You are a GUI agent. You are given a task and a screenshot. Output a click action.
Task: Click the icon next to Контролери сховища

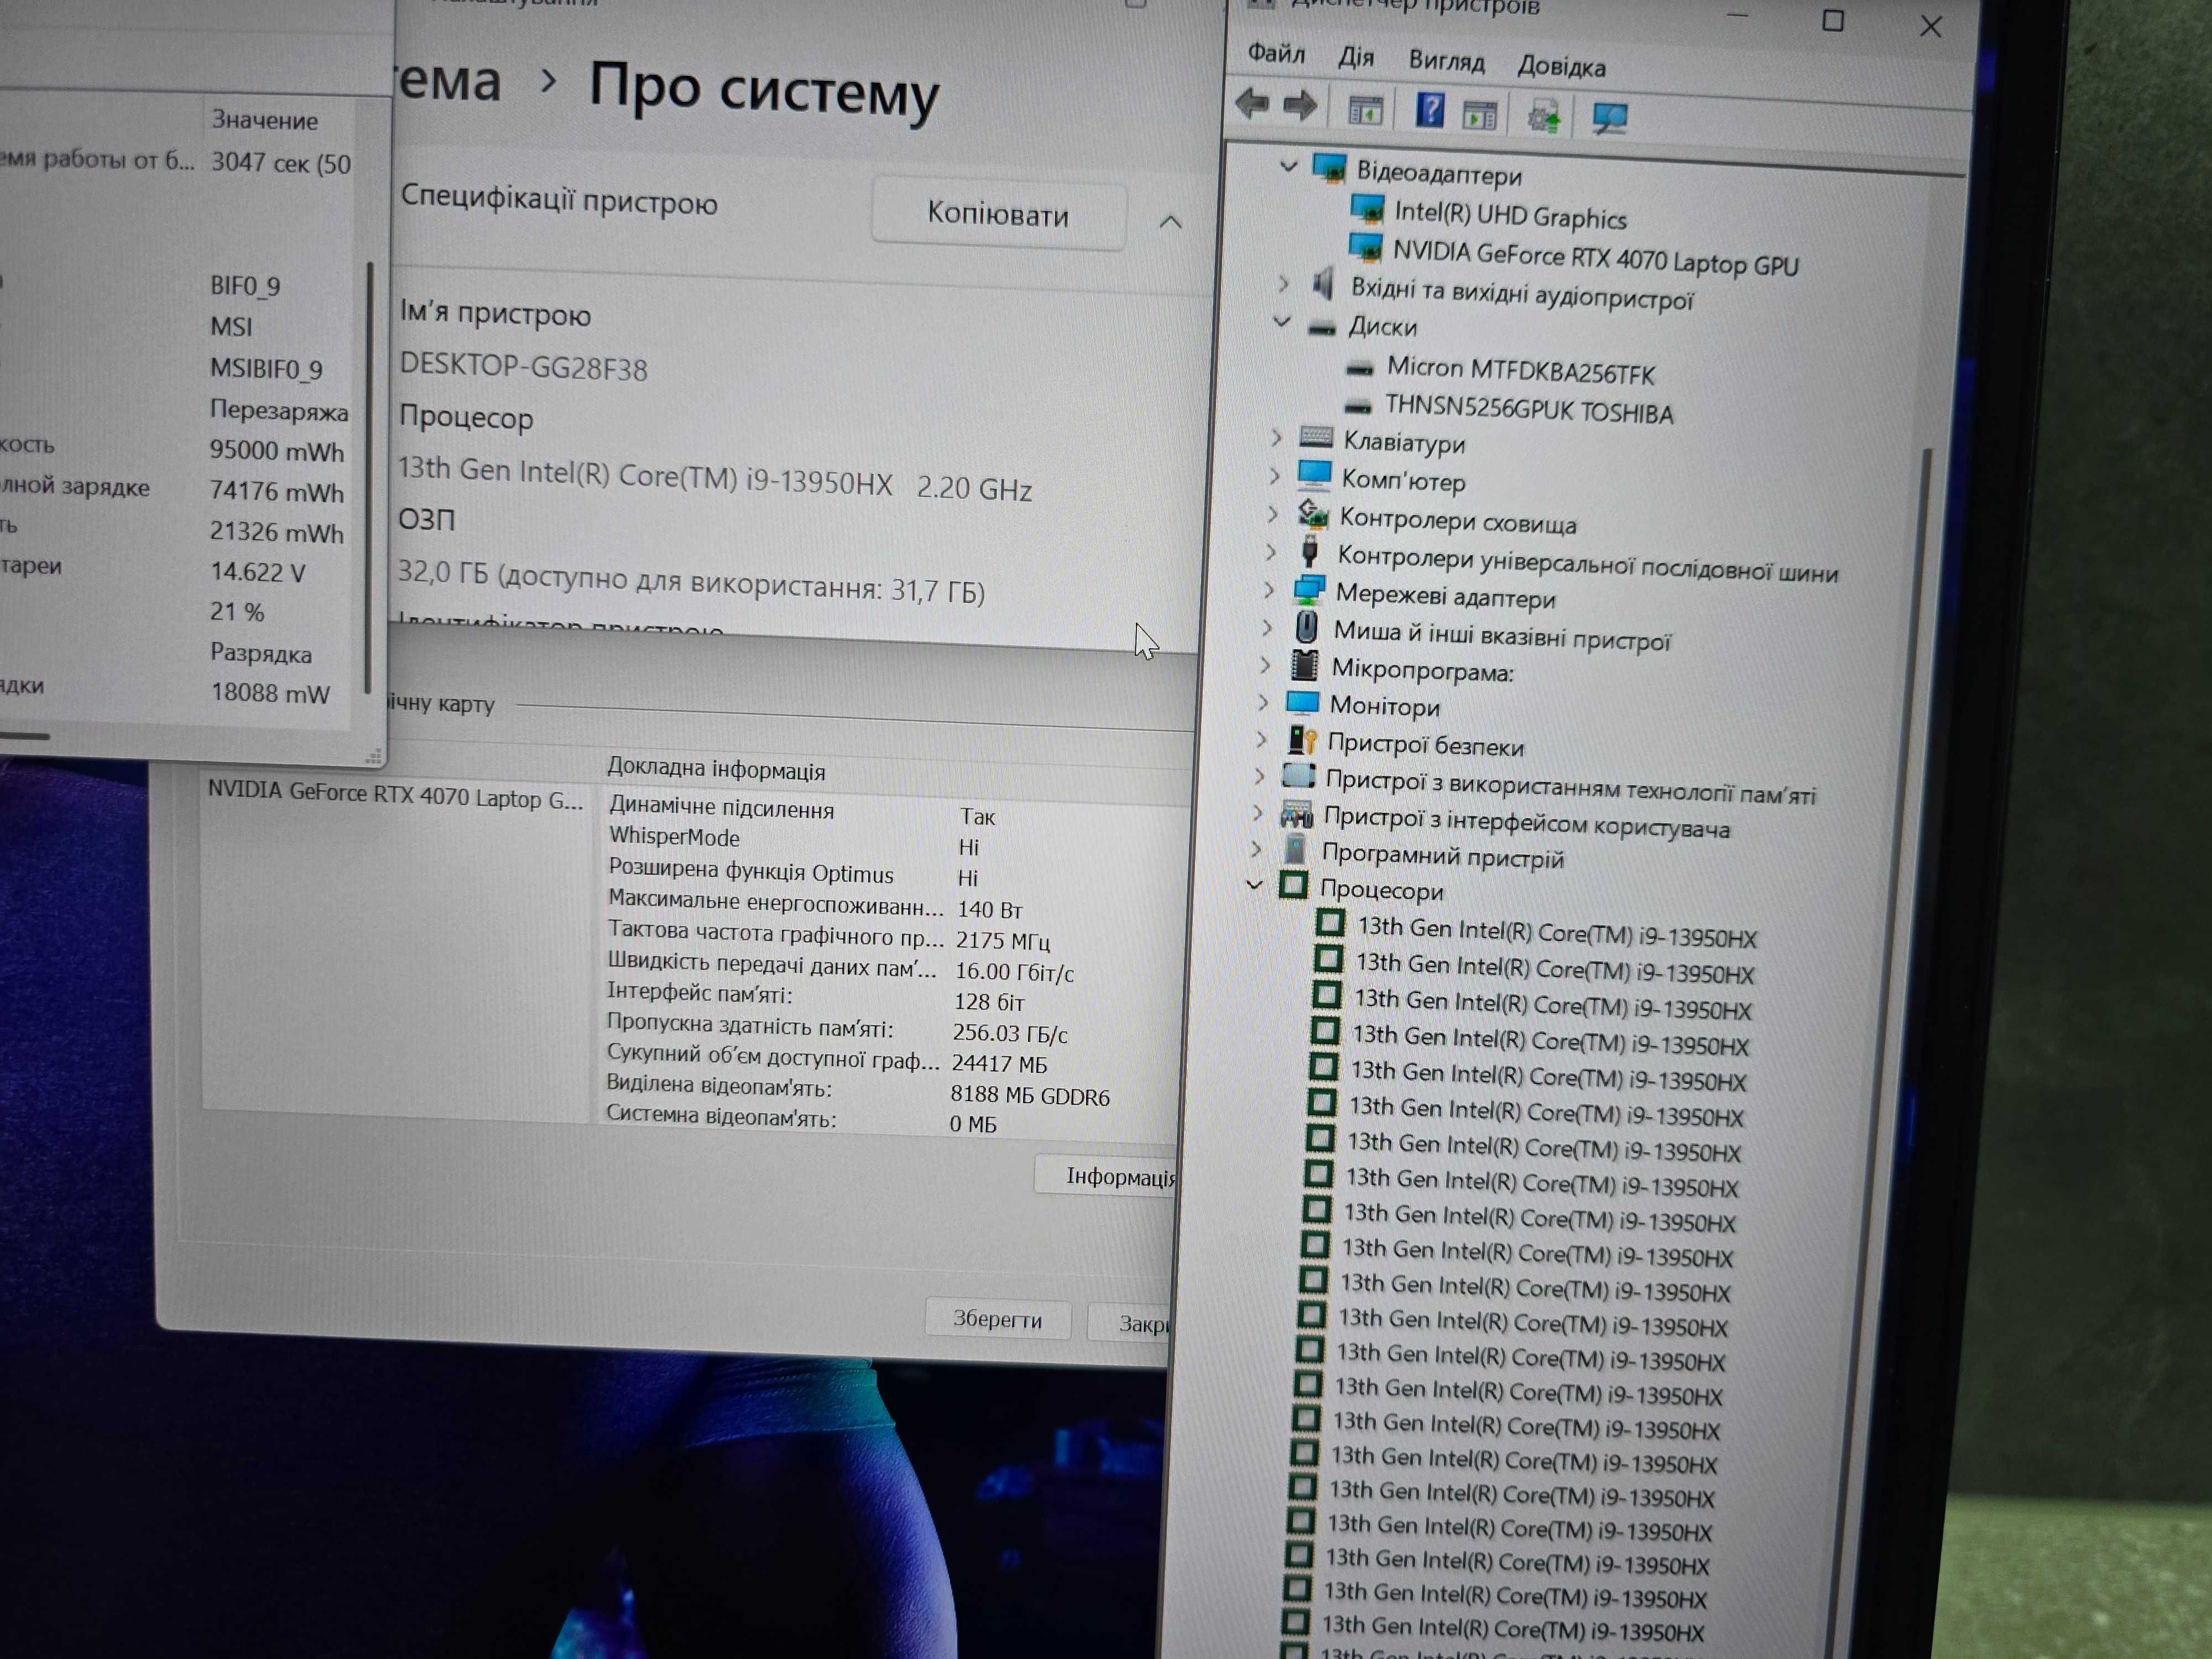click(1312, 514)
